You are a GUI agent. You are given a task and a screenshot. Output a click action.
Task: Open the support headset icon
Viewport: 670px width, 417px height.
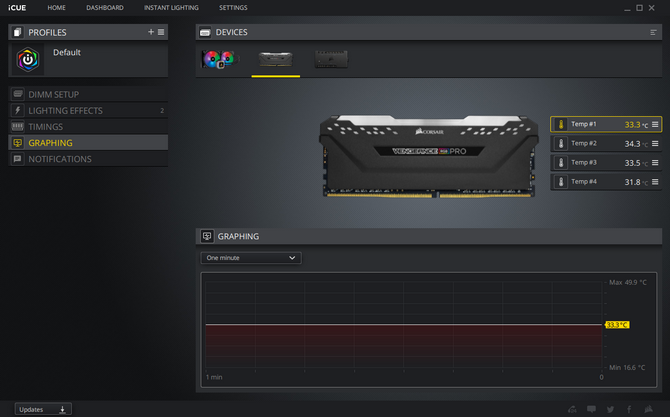[572, 409]
